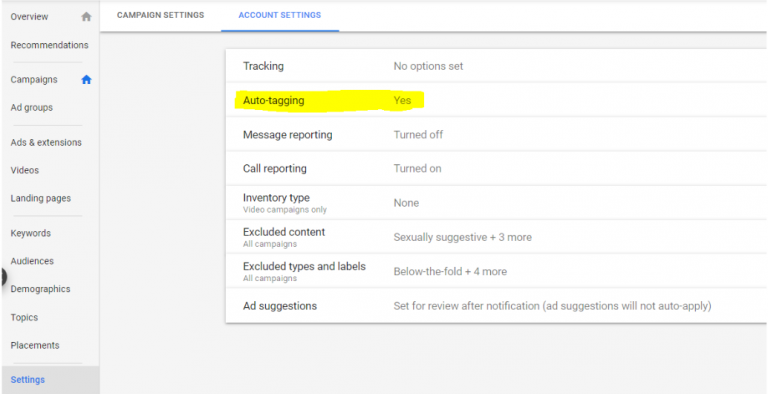Open Audiences in the sidebar
This screenshot has height=394, width=768.
[32, 261]
